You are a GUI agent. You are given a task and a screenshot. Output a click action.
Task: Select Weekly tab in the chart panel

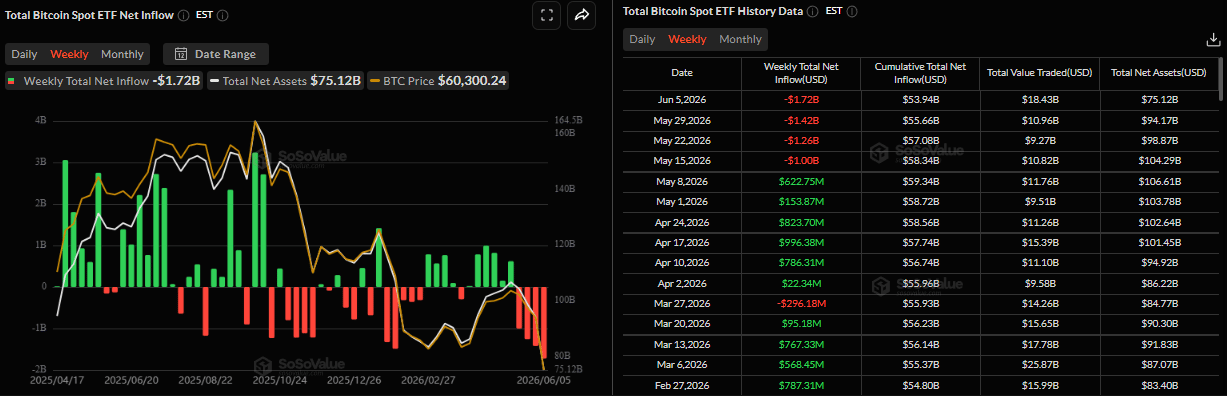(x=69, y=54)
